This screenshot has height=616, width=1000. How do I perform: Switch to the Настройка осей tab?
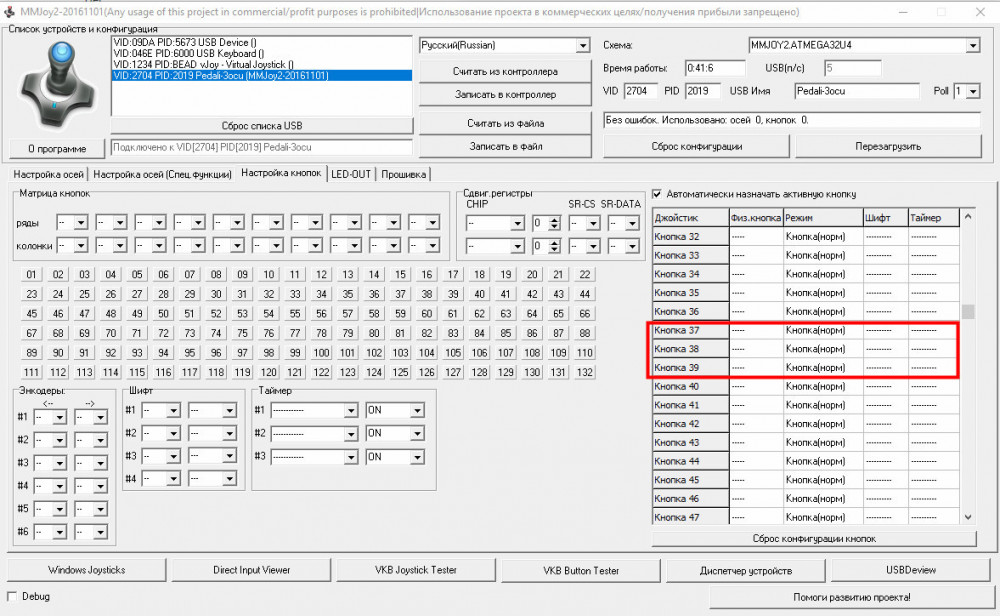47,174
